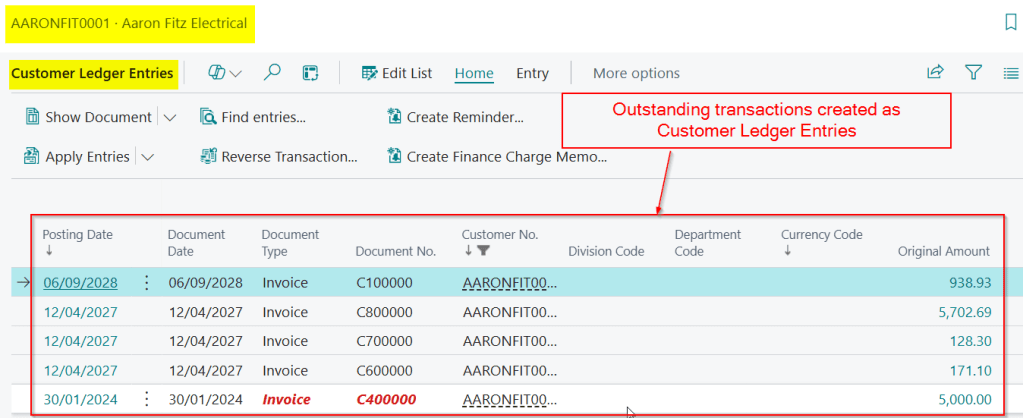Open the search magnifier icon
The height and width of the screenshot is (418, 1023).
[x=272, y=73]
